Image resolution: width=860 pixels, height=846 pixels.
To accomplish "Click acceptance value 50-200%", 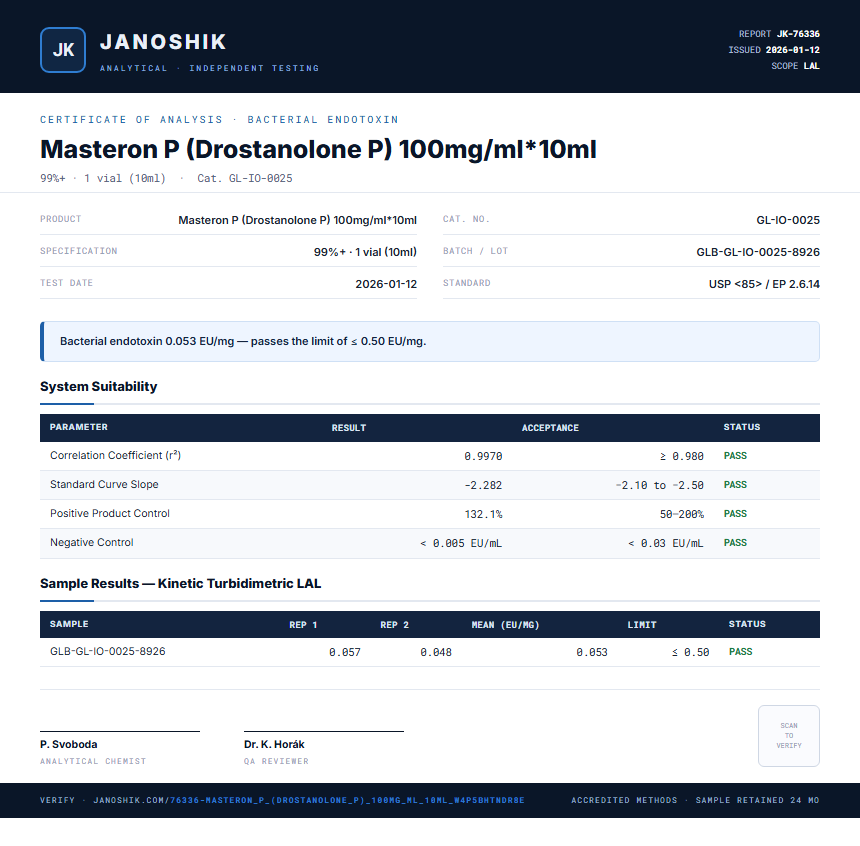I will click(x=682, y=515).
